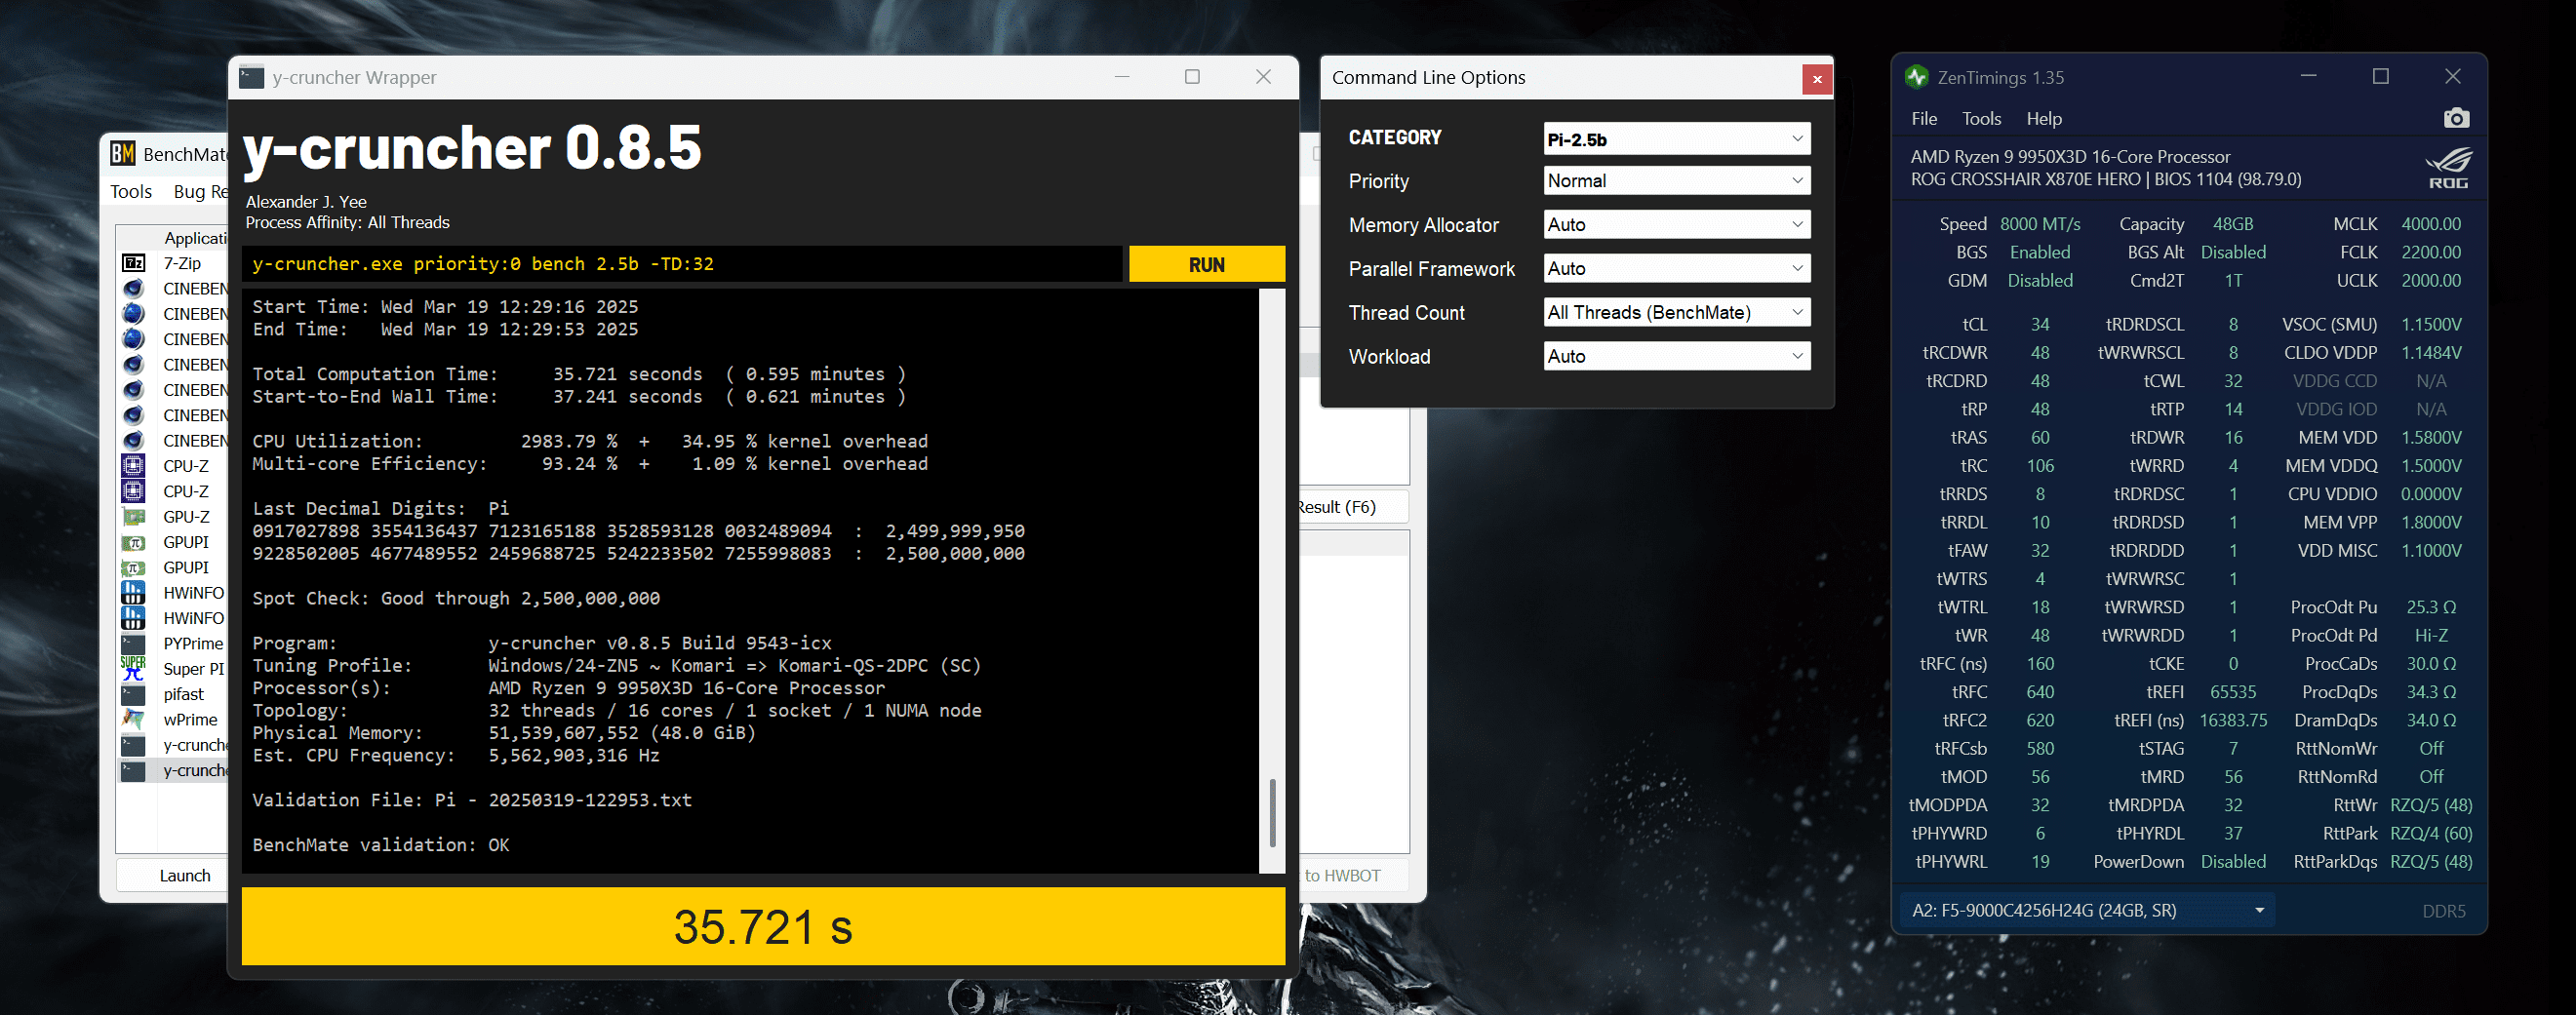Click the tRAS value 60

coord(2040,437)
